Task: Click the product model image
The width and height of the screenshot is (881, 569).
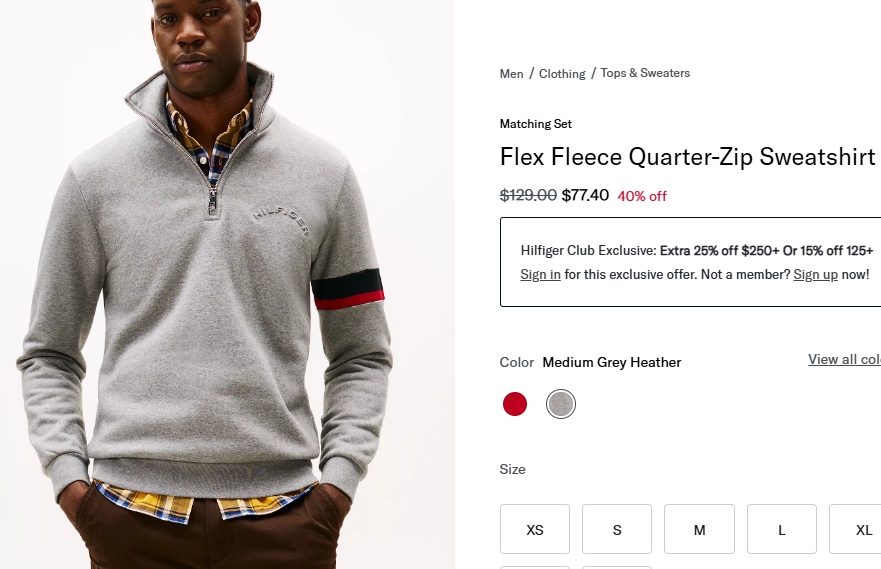Action: pyautogui.click(x=227, y=300)
